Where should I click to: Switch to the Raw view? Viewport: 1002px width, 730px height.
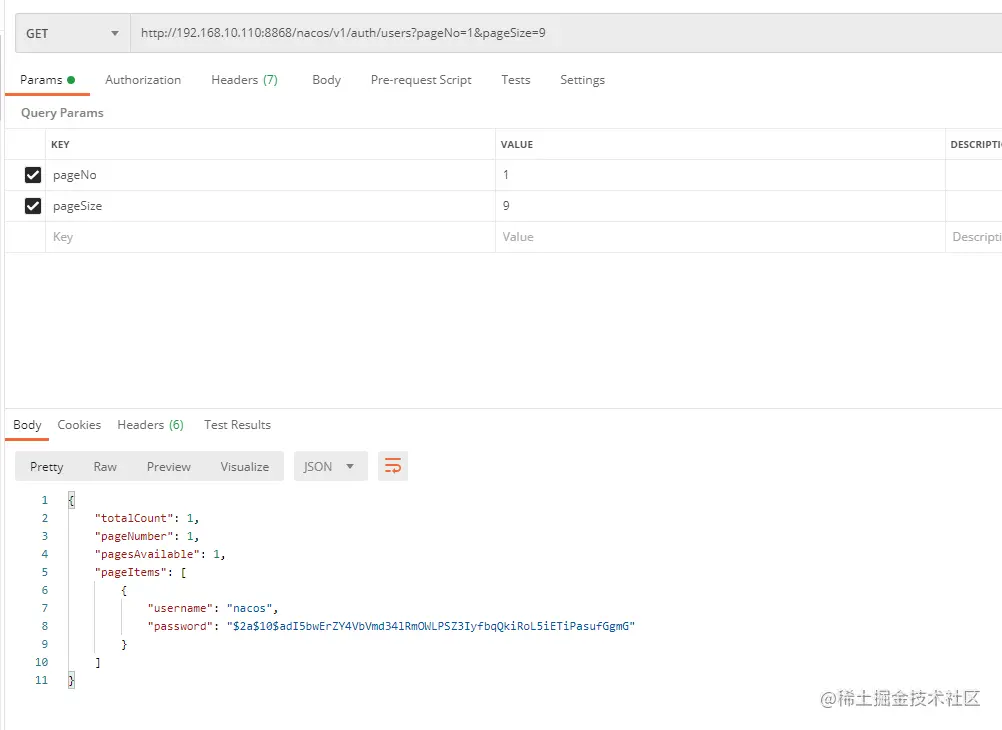[105, 467]
